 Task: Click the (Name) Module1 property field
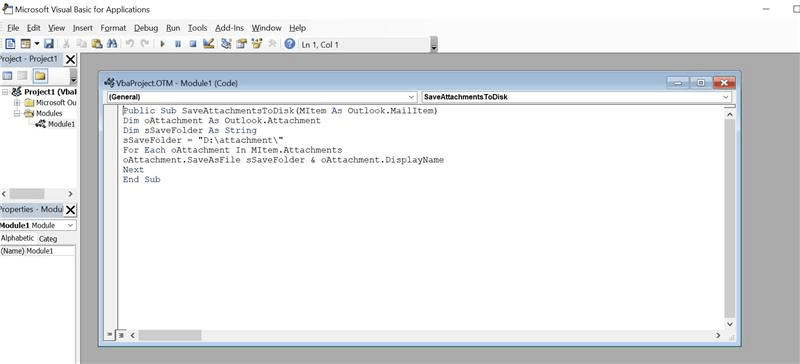pos(38,251)
